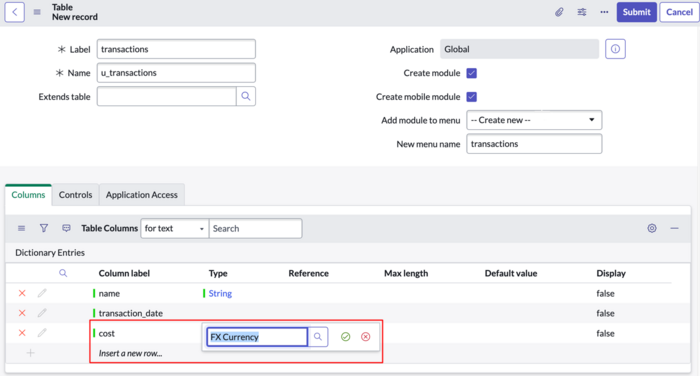Open attachments via the paperclip icon
700x376 pixels.
pos(559,12)
